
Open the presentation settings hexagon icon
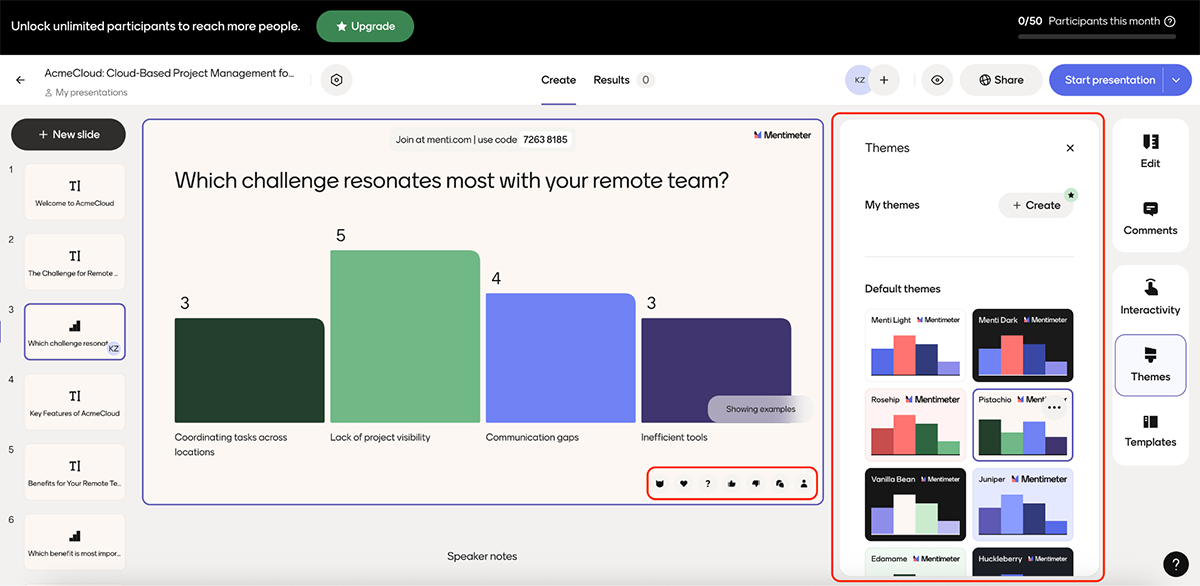coord(337,80)
